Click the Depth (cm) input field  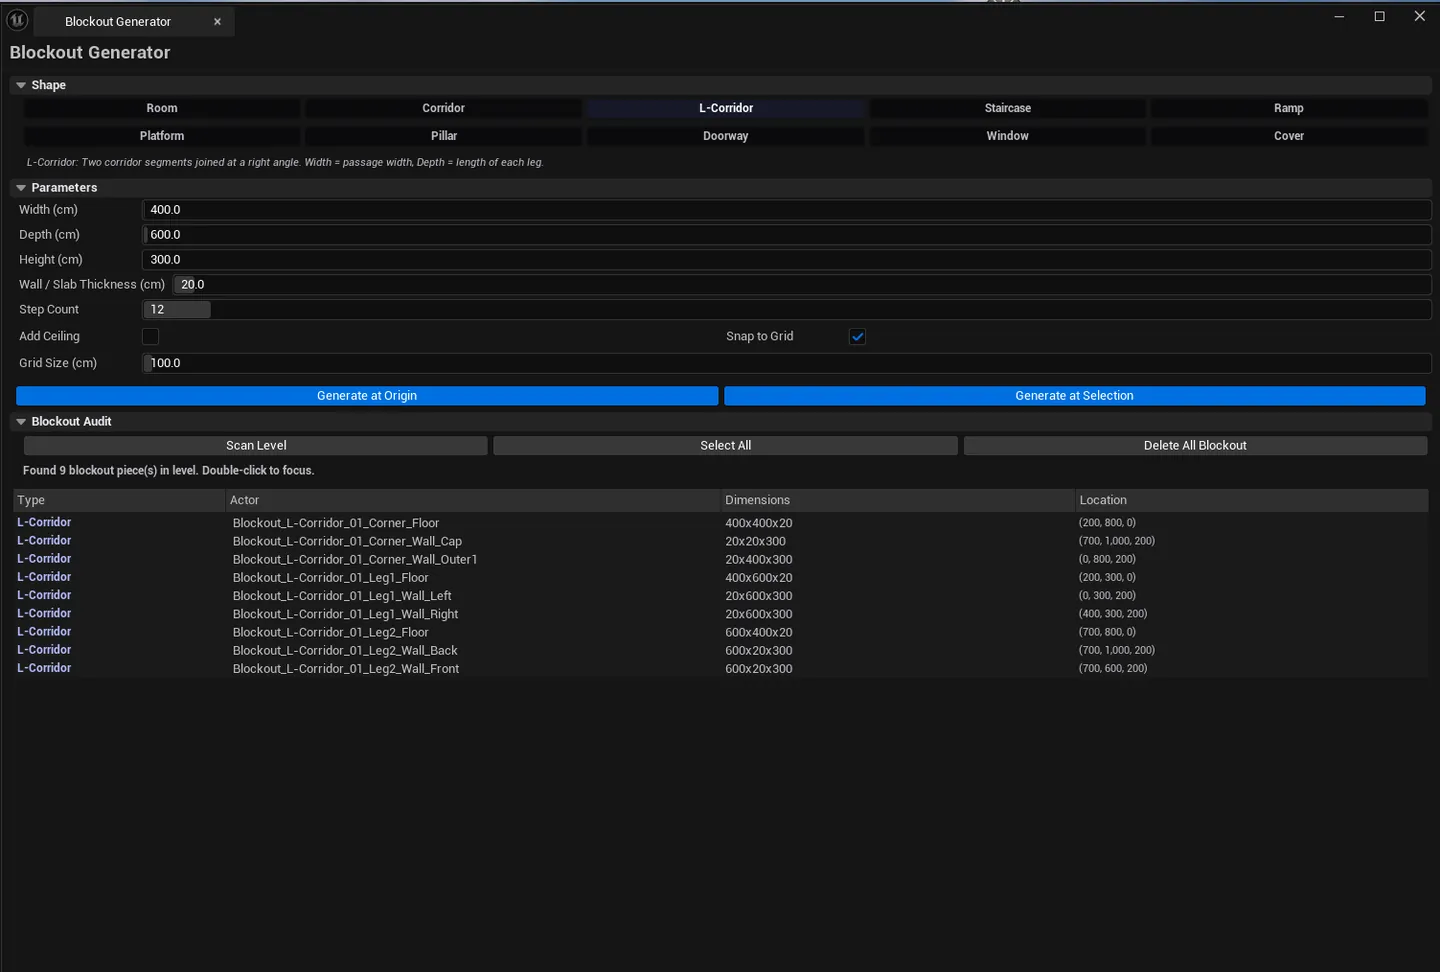[x=787, y=235]
